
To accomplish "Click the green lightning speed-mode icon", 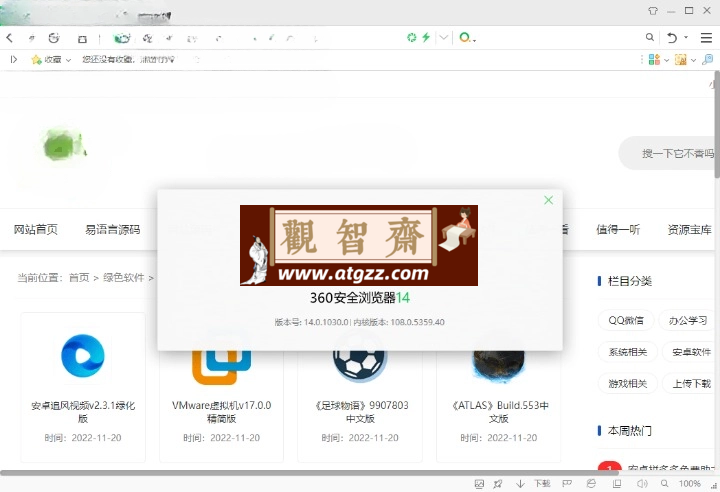I will 426,37.
